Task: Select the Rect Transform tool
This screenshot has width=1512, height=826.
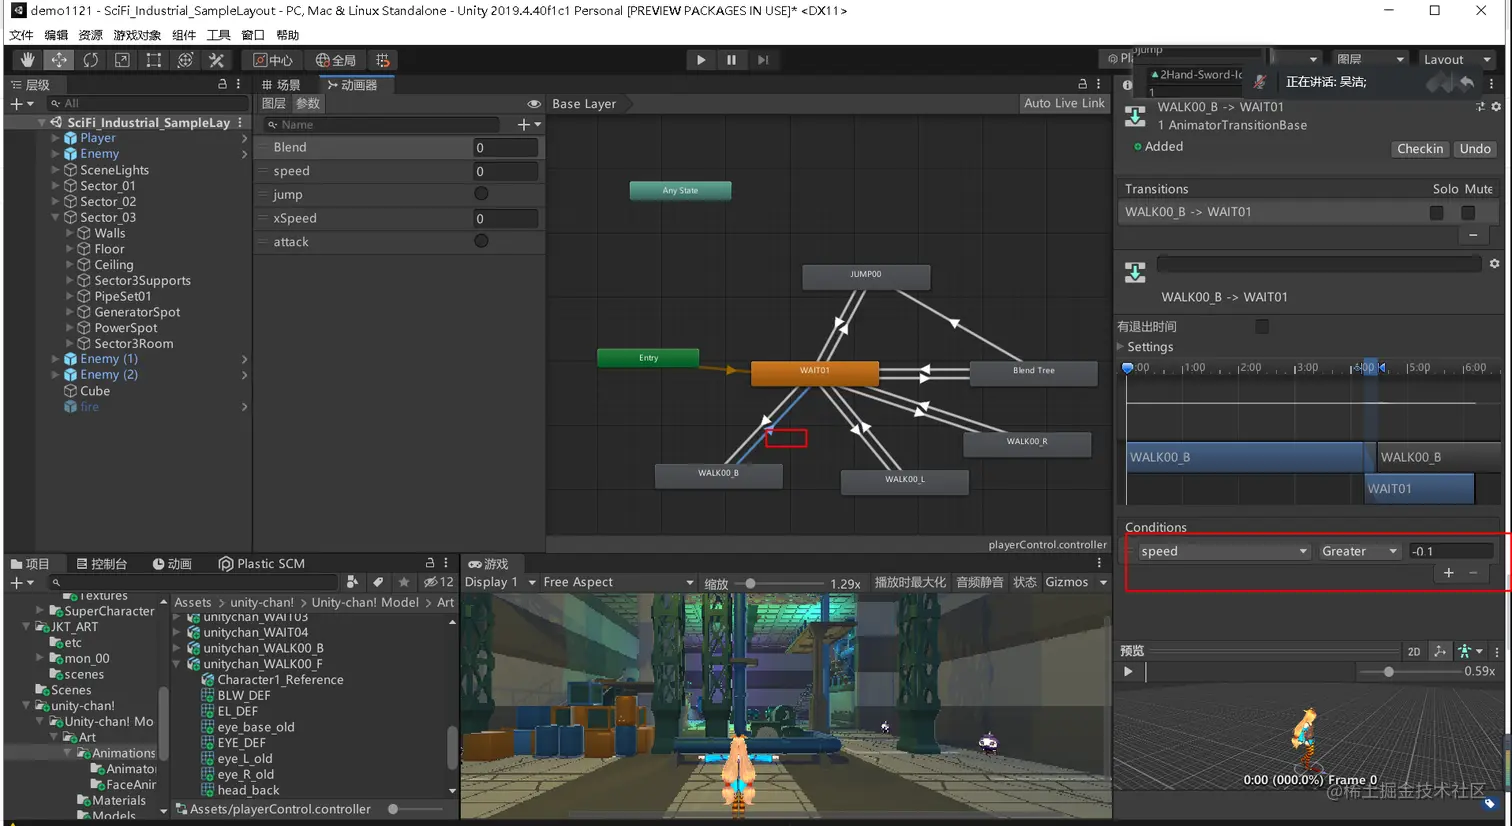Action: (153, 60)
